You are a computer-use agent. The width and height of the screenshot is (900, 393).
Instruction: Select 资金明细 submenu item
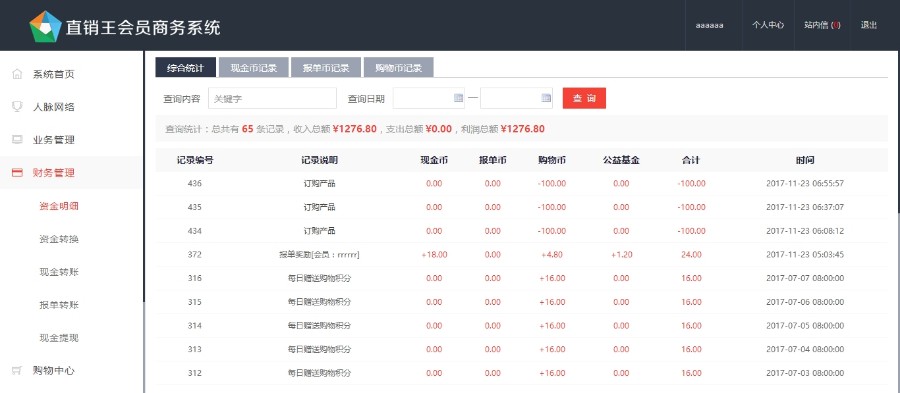59,206
